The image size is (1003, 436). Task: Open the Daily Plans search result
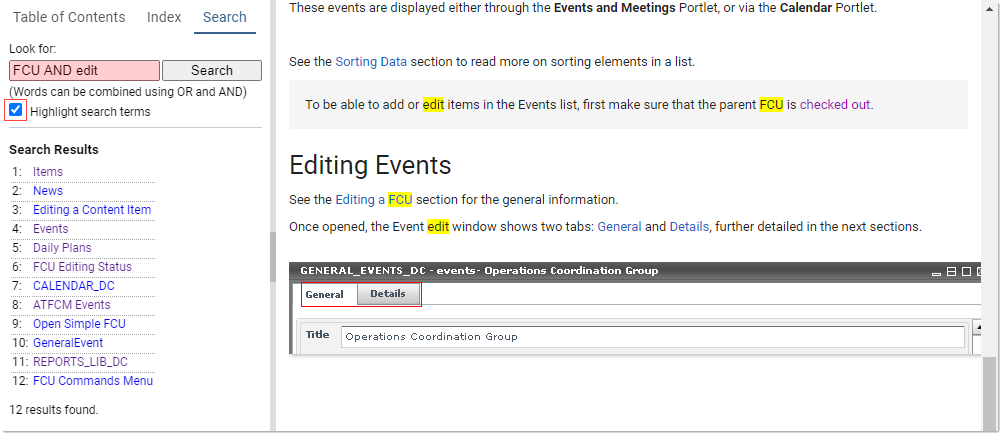(62, 248)
